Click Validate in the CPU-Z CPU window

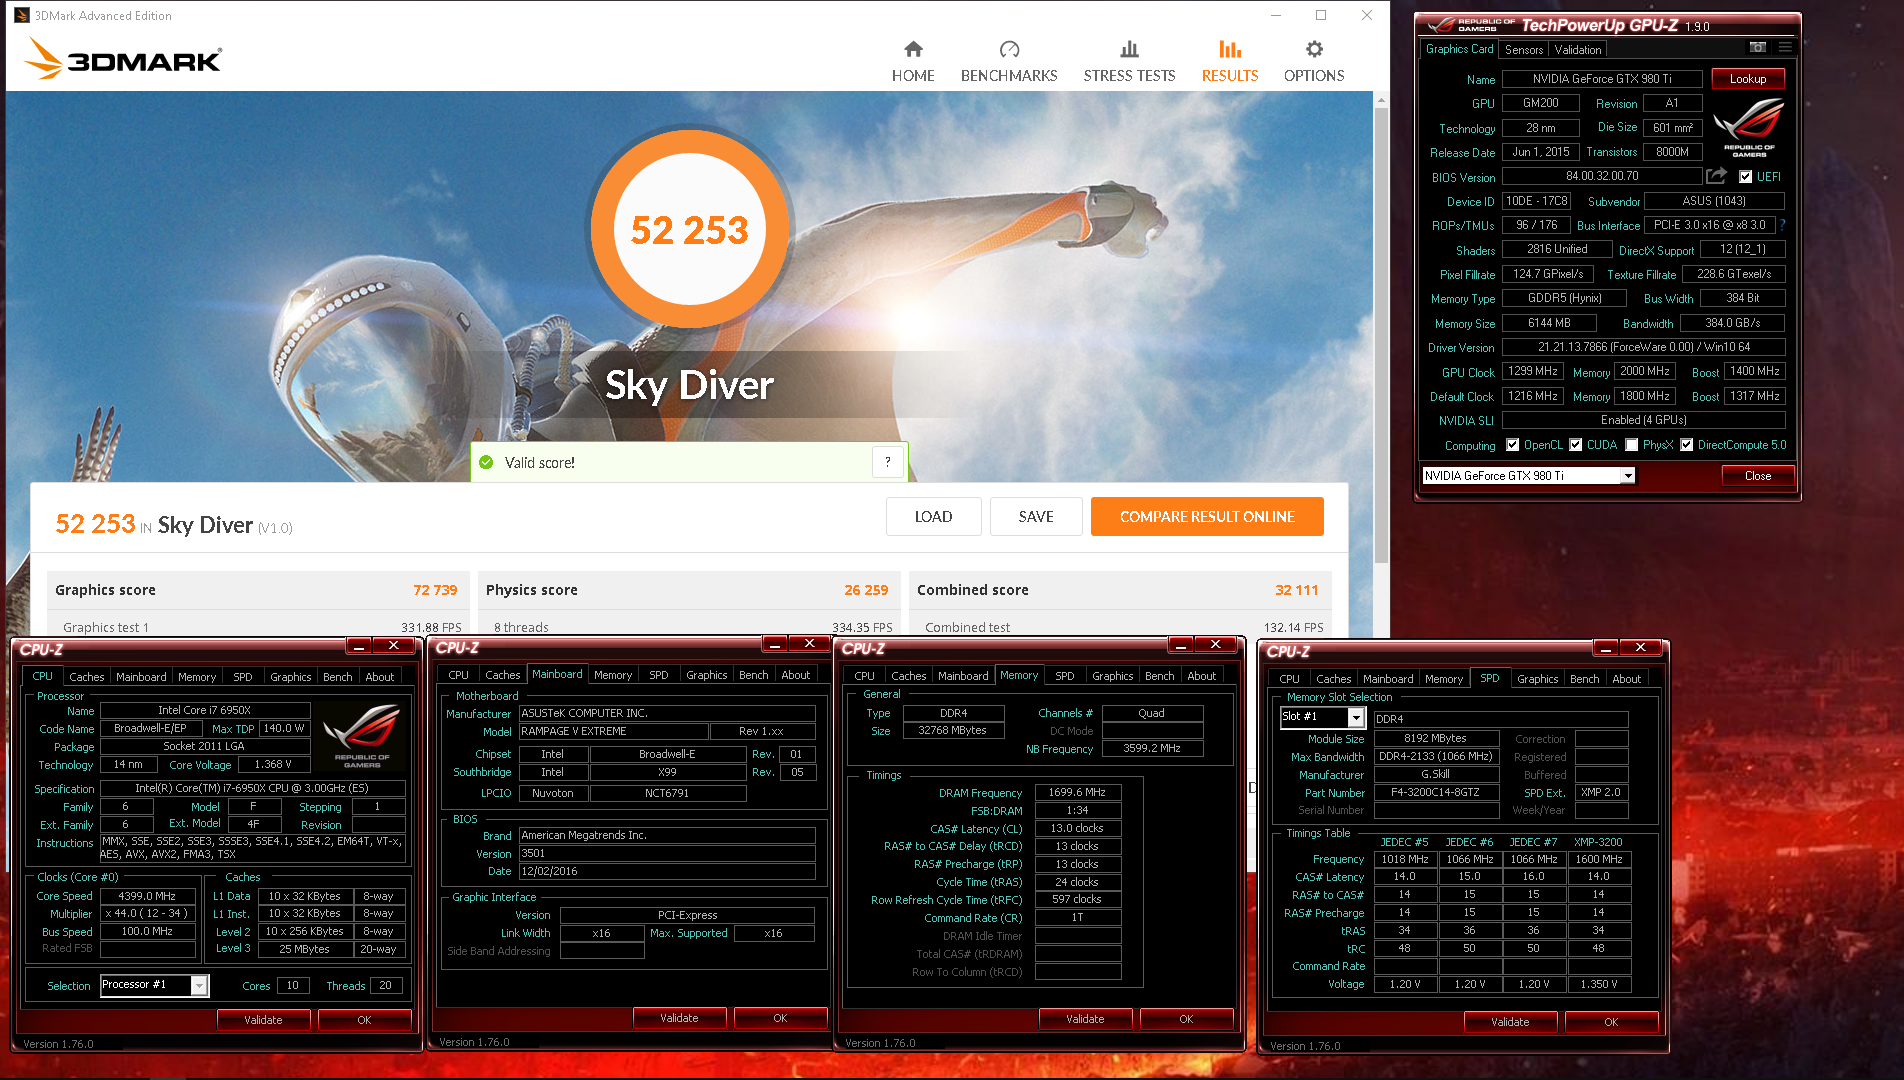click(263, 1020)
